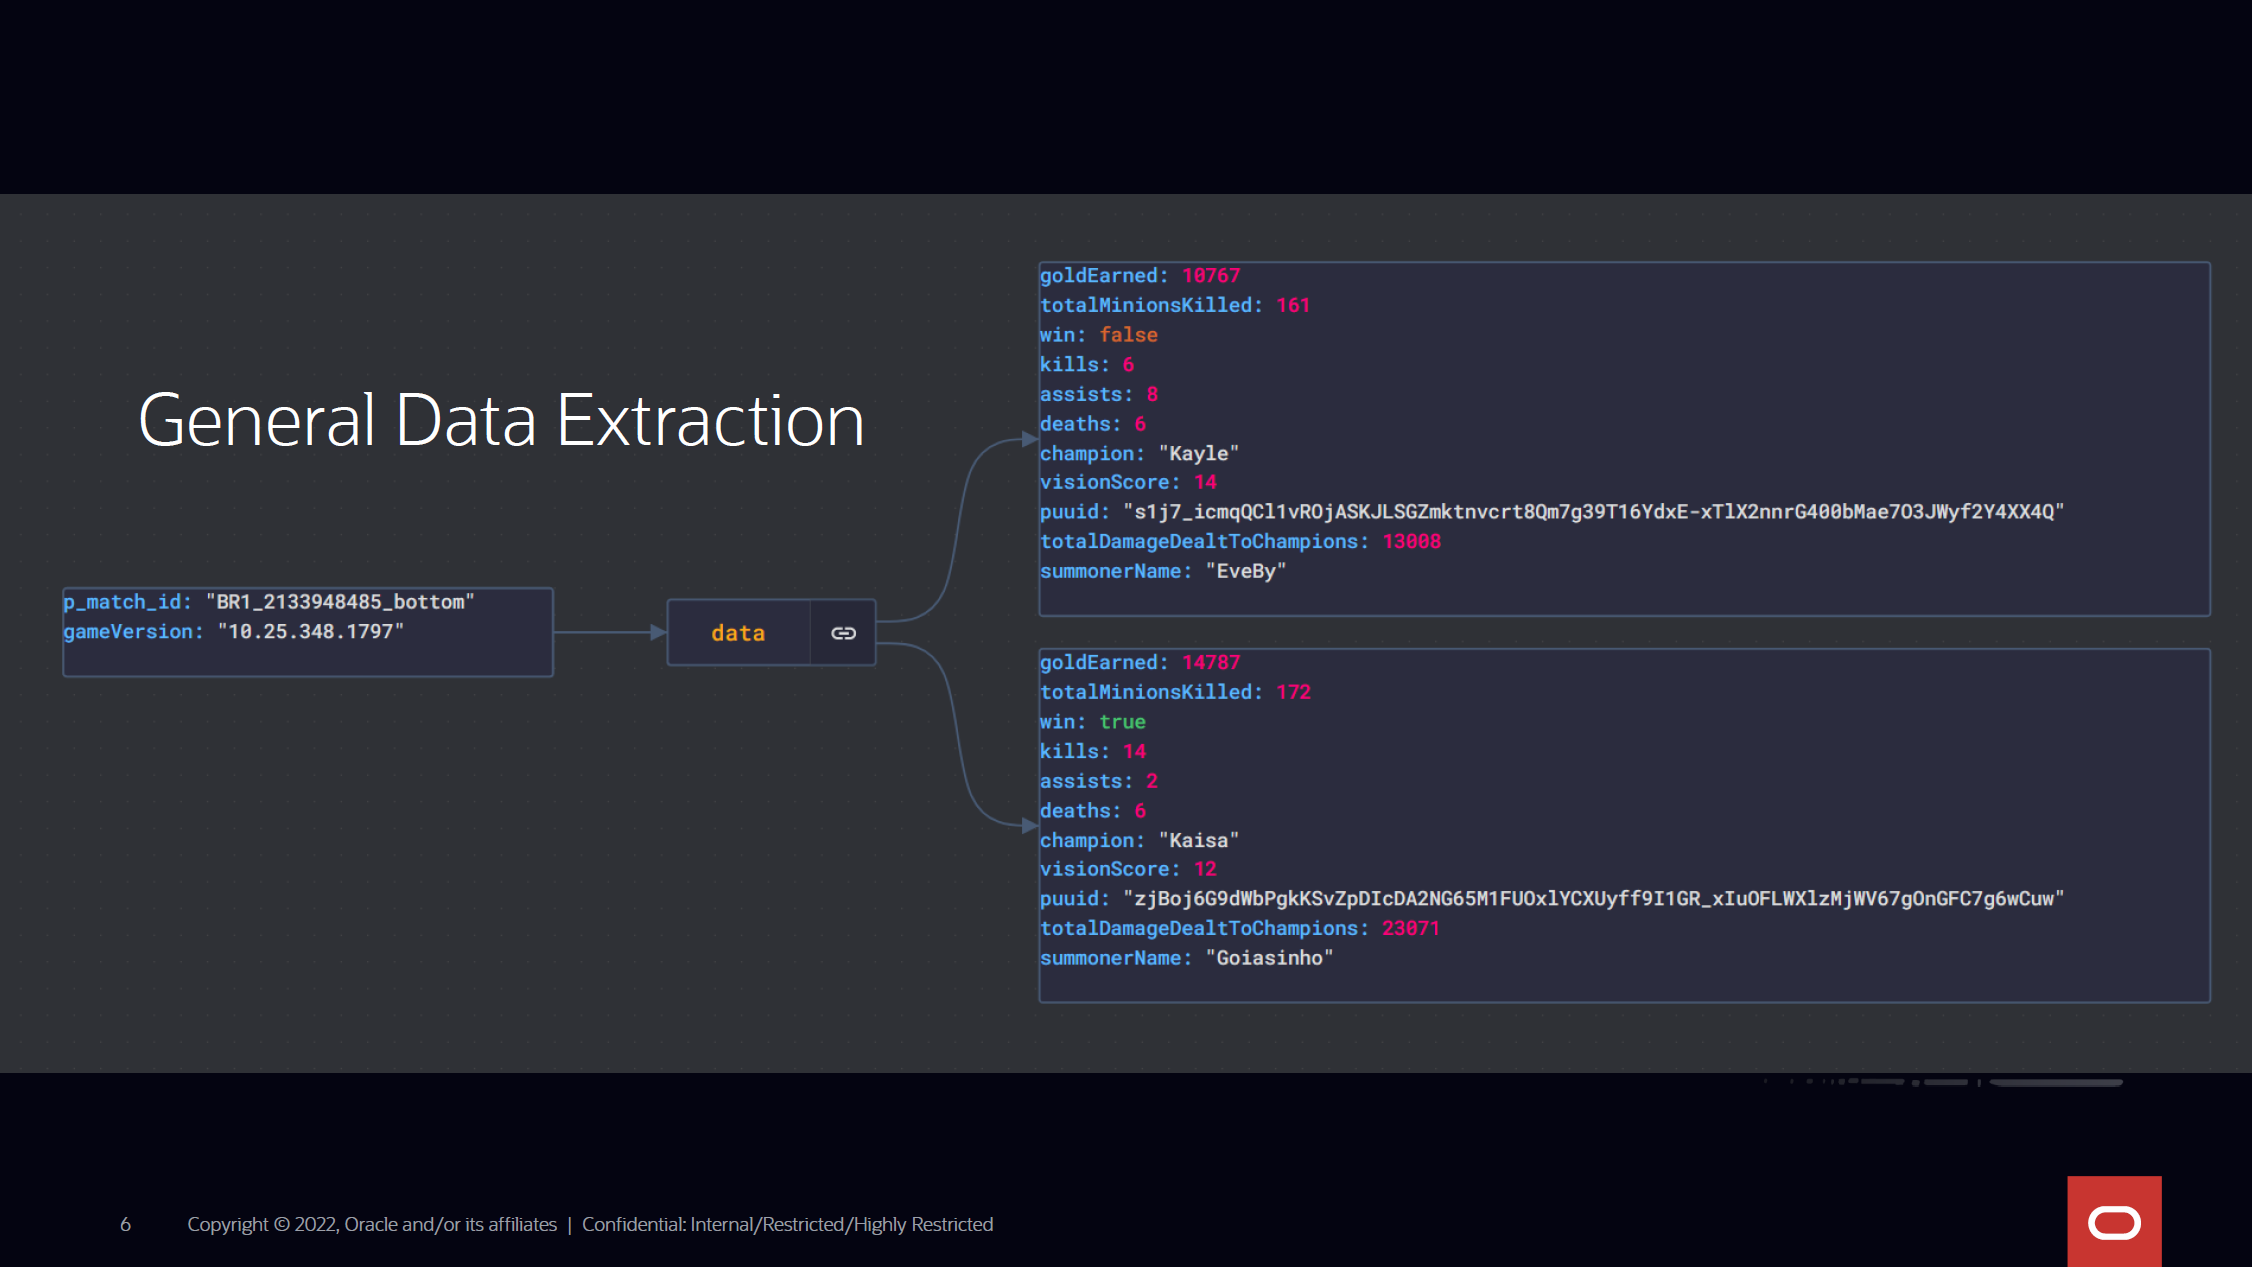
Task: Click the red Oracle logo
Action: click(x=2114, y=1222)
